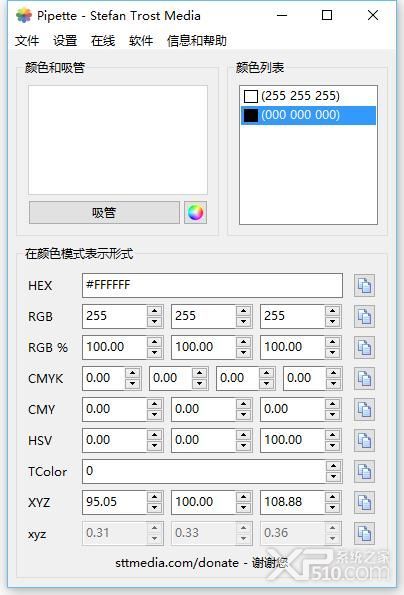Viewport: 404px width, 595px height.
Task: Open the 文件 menu
Action: pos(27,40)
